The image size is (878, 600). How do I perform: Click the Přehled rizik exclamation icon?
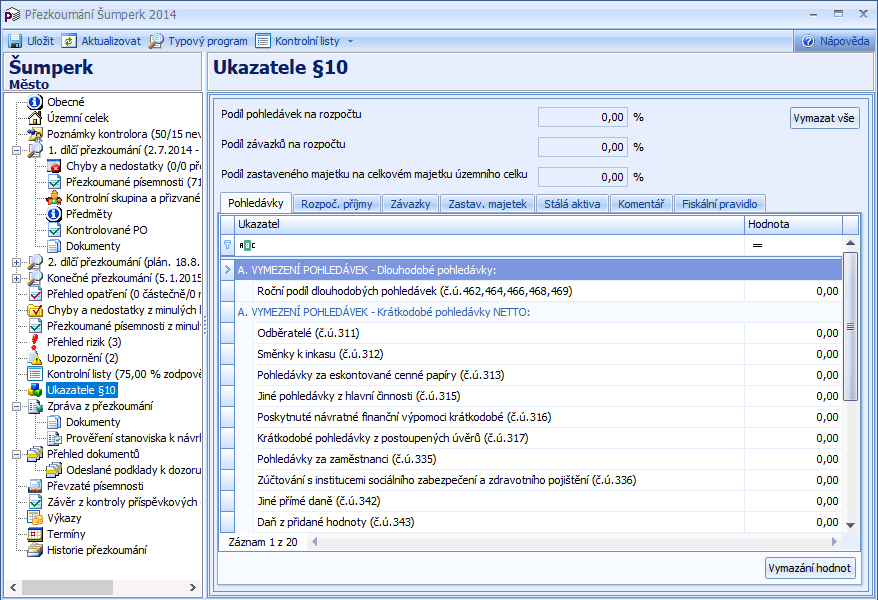[x=35, y=342]
